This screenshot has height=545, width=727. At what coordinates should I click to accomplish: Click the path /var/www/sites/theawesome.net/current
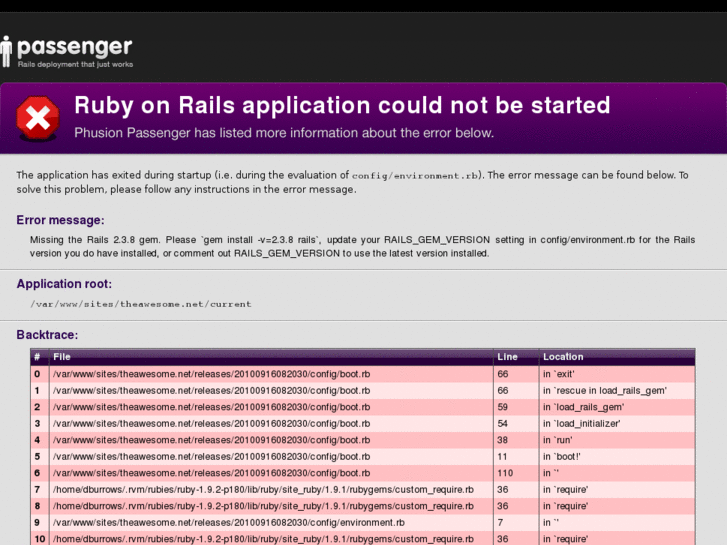pos(141,304)
